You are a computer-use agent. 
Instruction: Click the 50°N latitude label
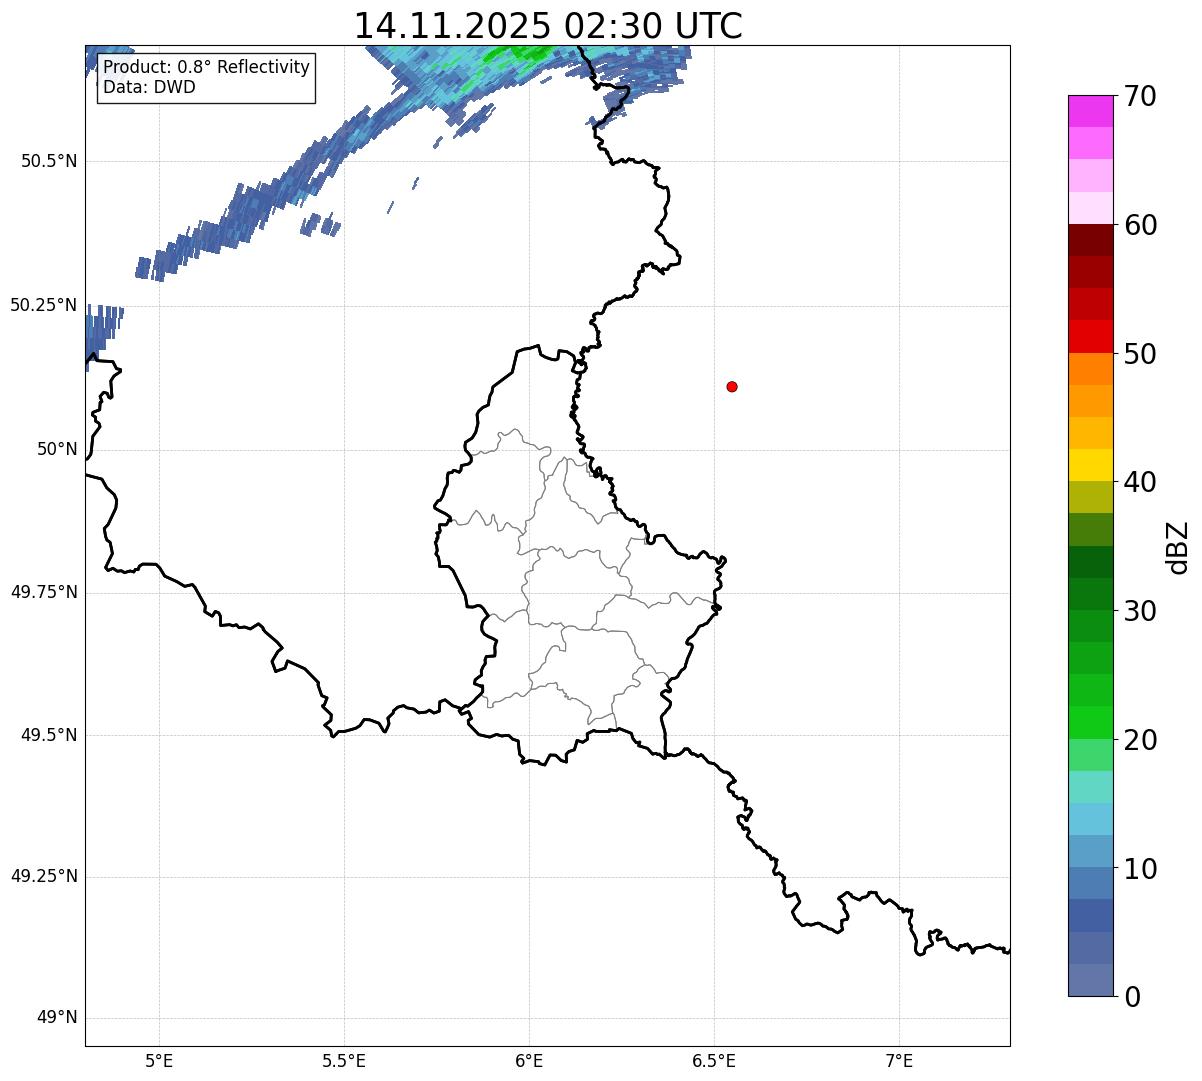(57, 449)
